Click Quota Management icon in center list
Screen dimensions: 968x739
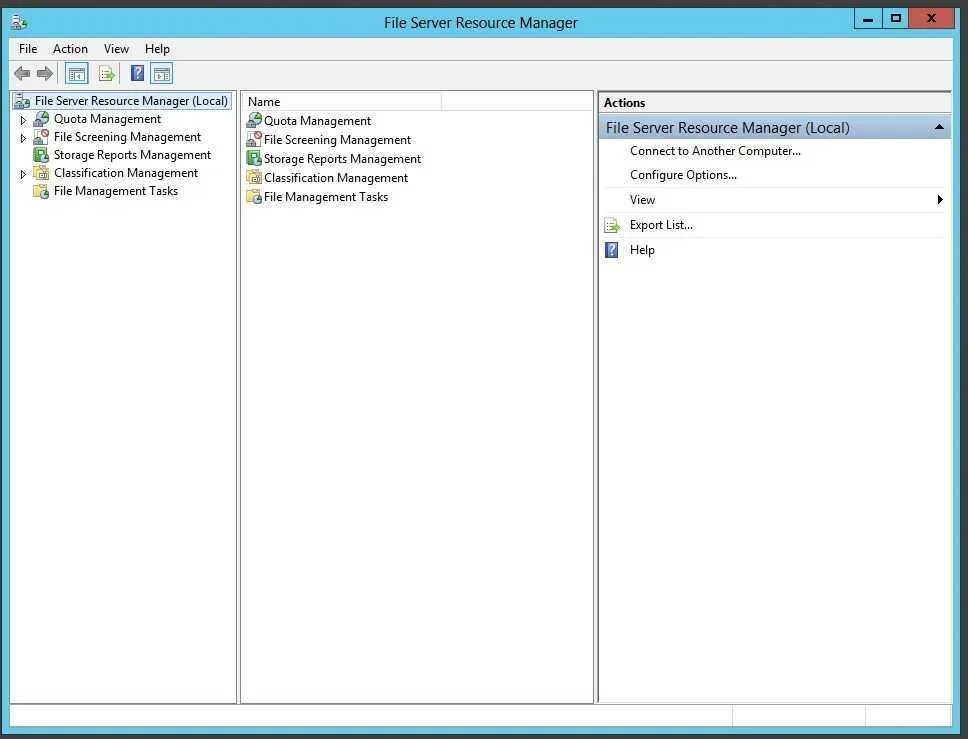(254, 120)
